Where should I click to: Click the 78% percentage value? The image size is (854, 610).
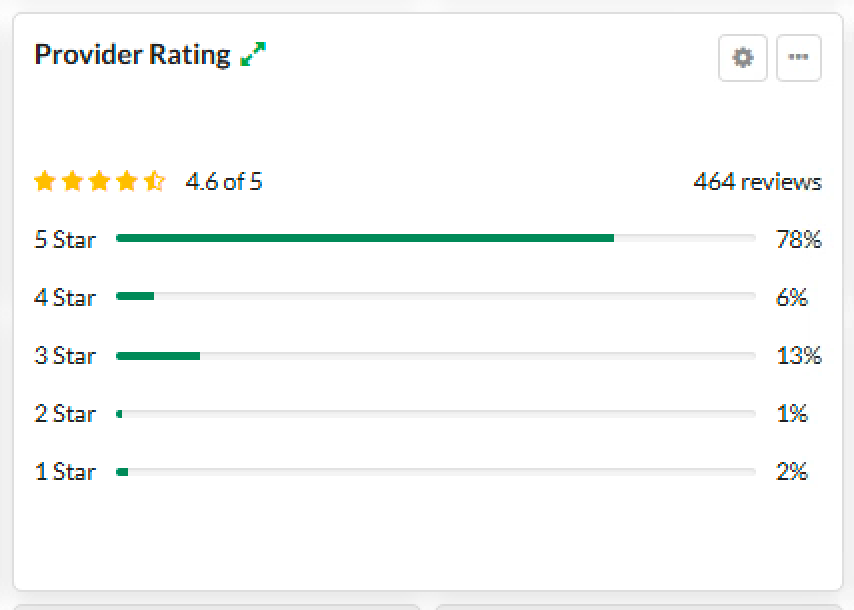point(798,240)
